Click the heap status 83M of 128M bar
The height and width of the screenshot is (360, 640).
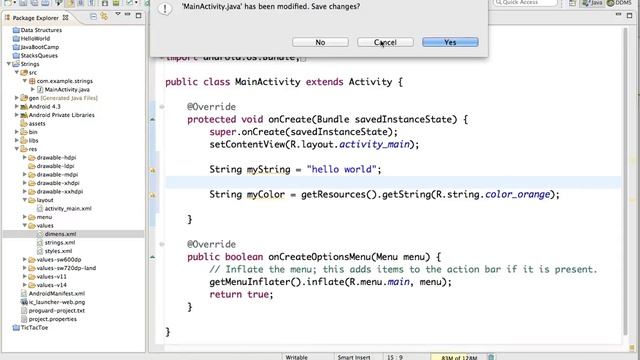[x=459, y=357]
